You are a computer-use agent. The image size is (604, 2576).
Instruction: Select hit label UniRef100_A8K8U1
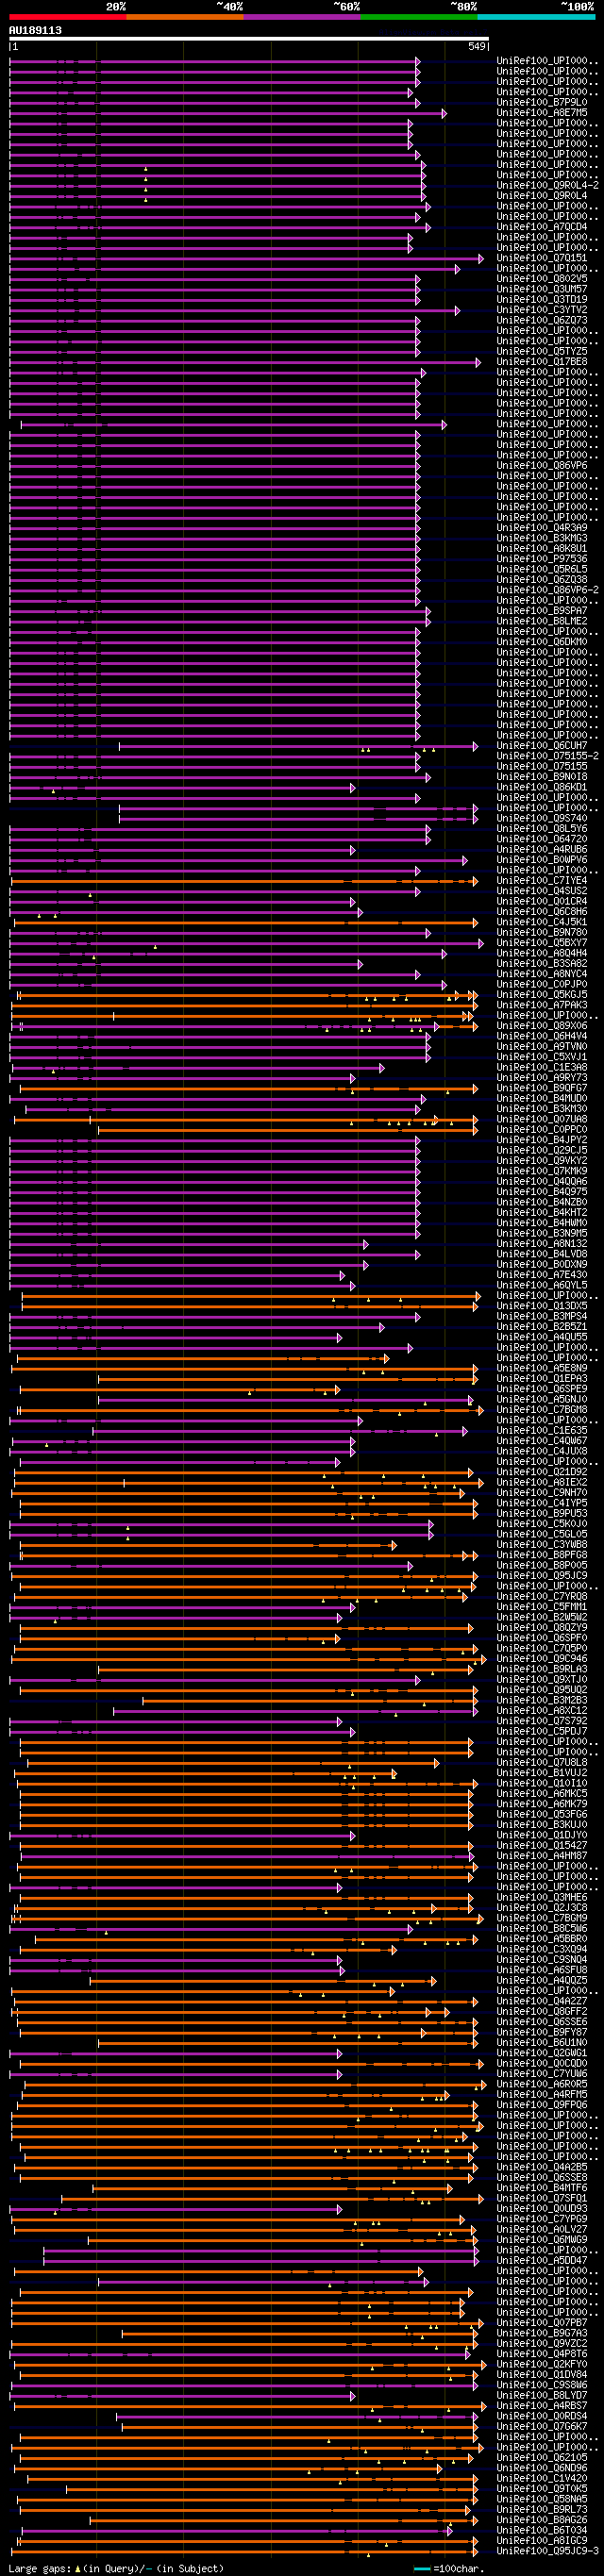point(542,548)
